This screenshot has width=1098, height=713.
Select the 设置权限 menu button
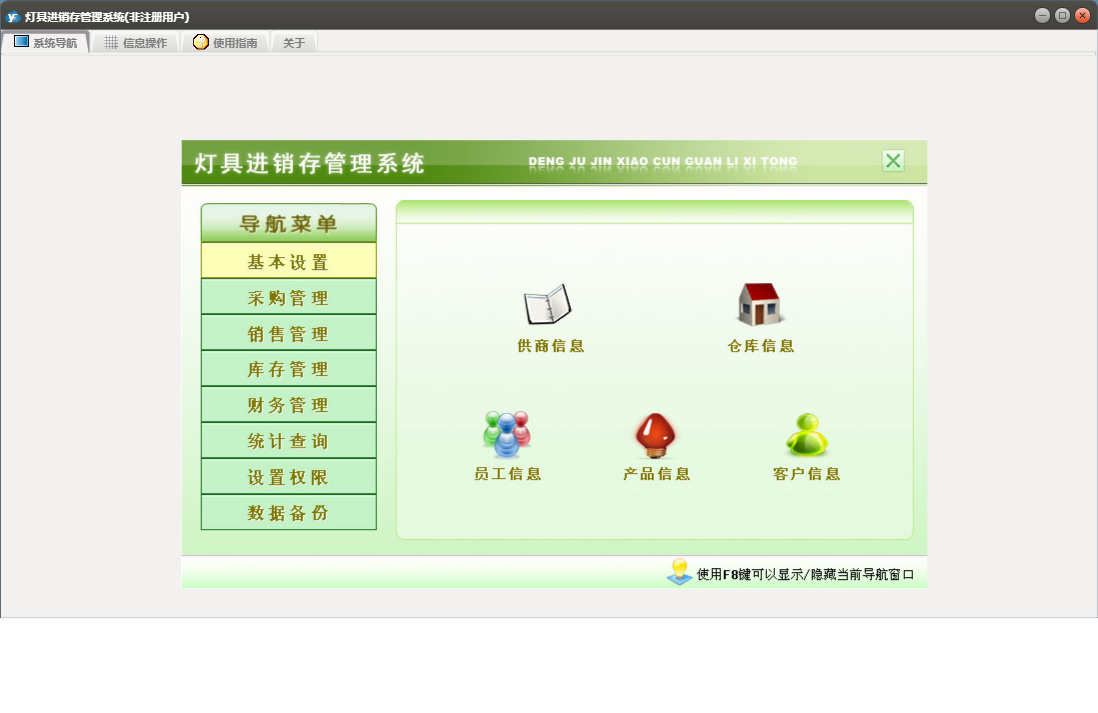289,477
